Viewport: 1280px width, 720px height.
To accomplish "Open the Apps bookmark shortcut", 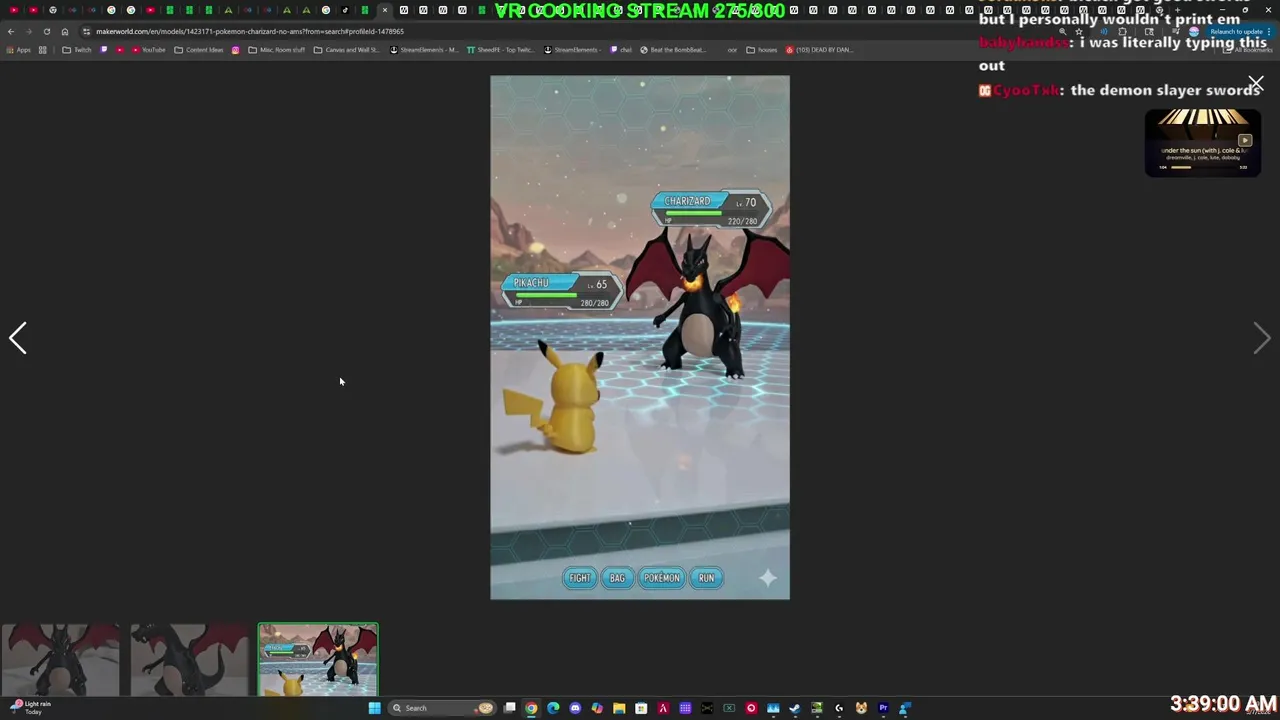I will click(x=18, y=49).
